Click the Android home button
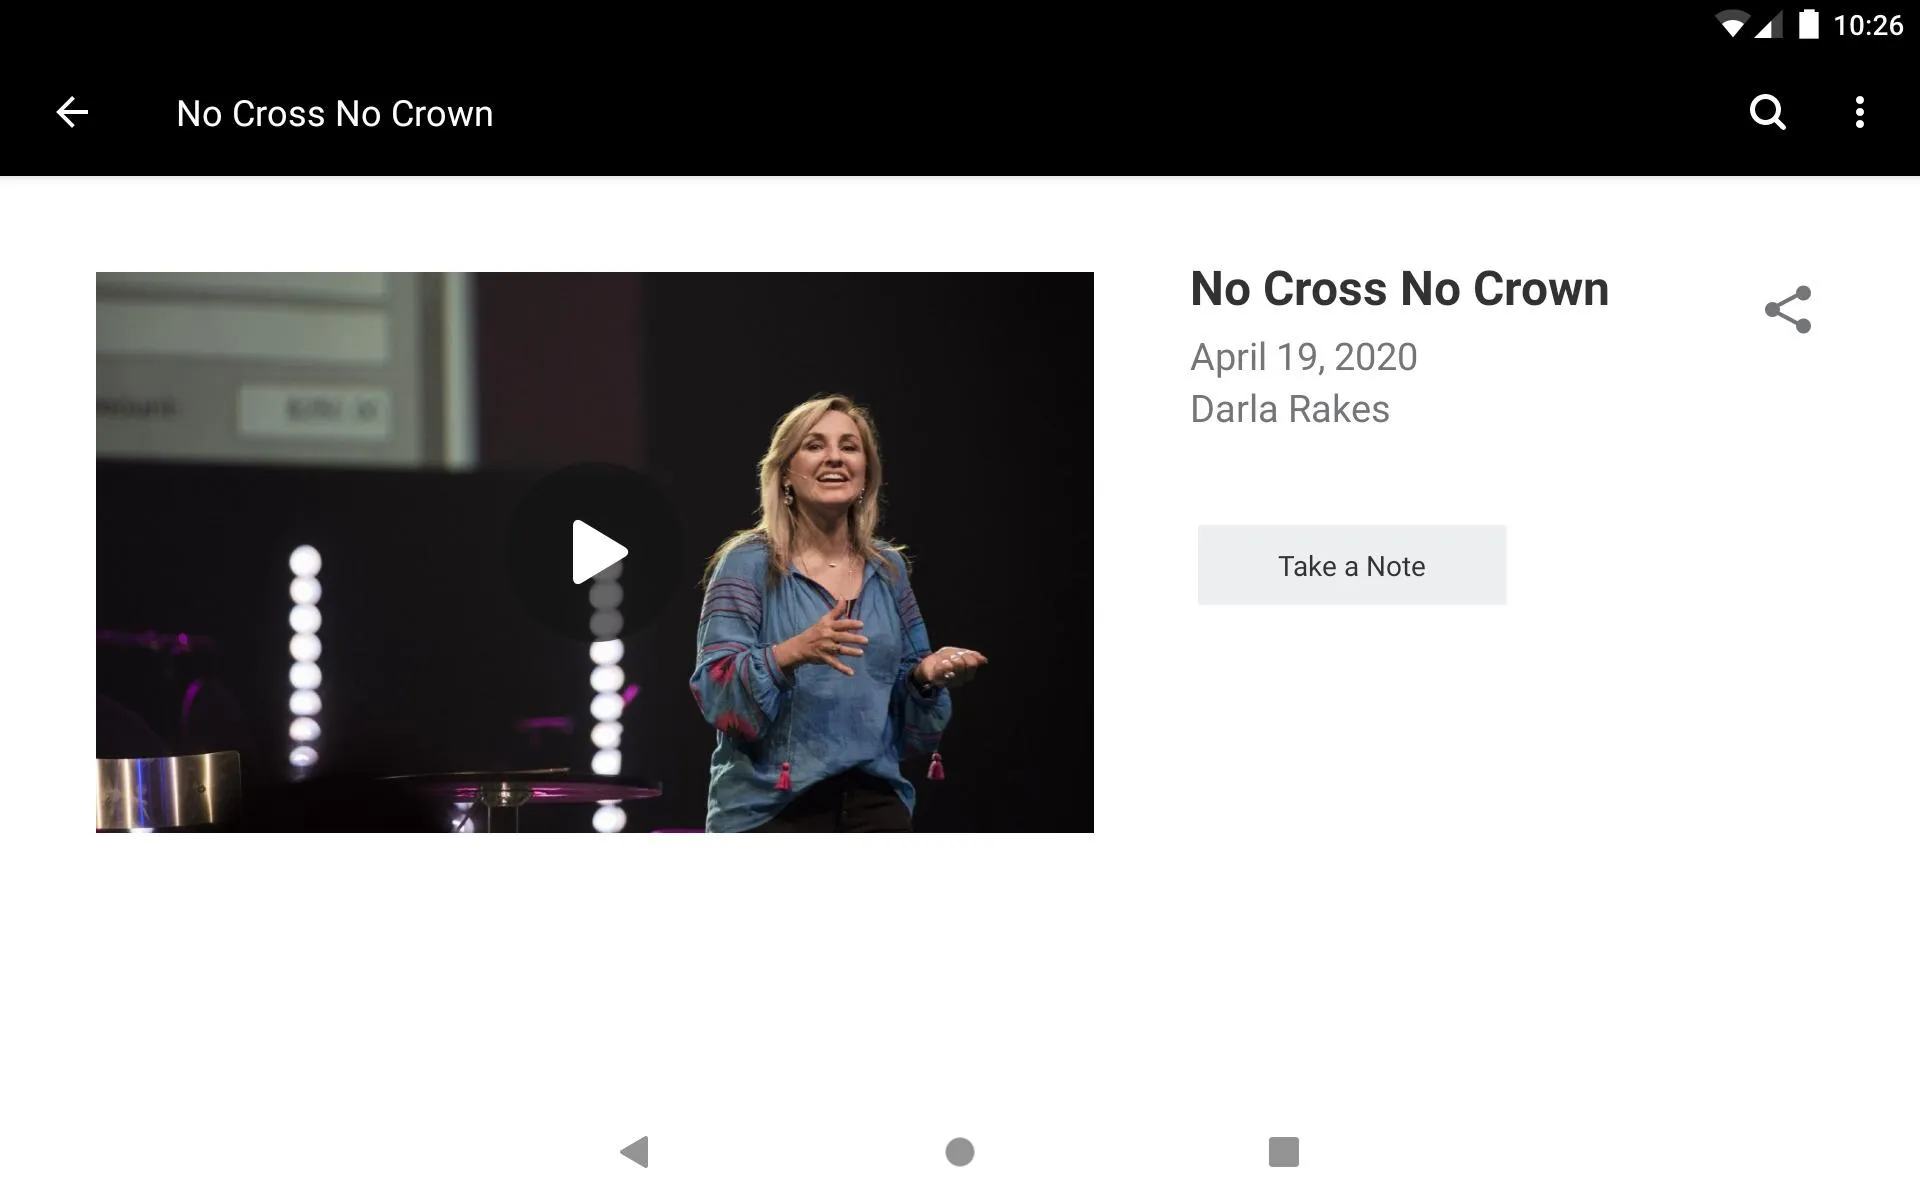Screen dimensions: 1920x1200 (x=959, y=1147)
